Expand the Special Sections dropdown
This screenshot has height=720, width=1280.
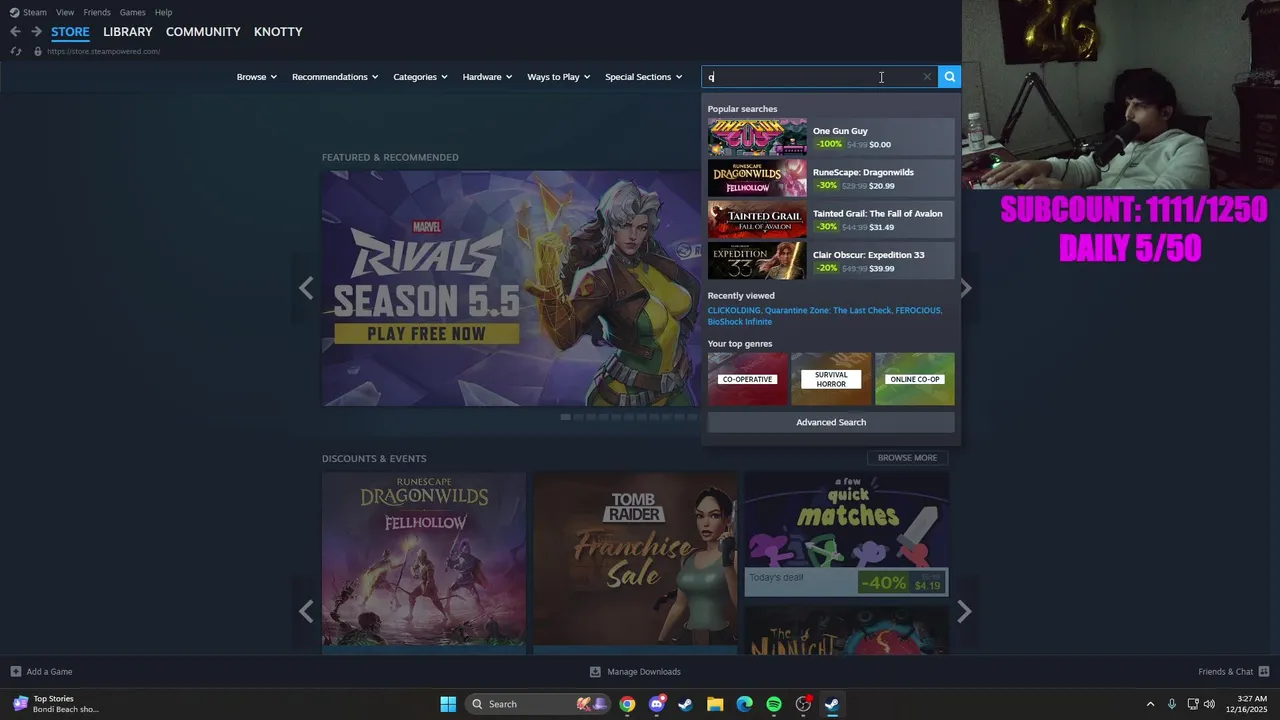click(x=643, y=77)
